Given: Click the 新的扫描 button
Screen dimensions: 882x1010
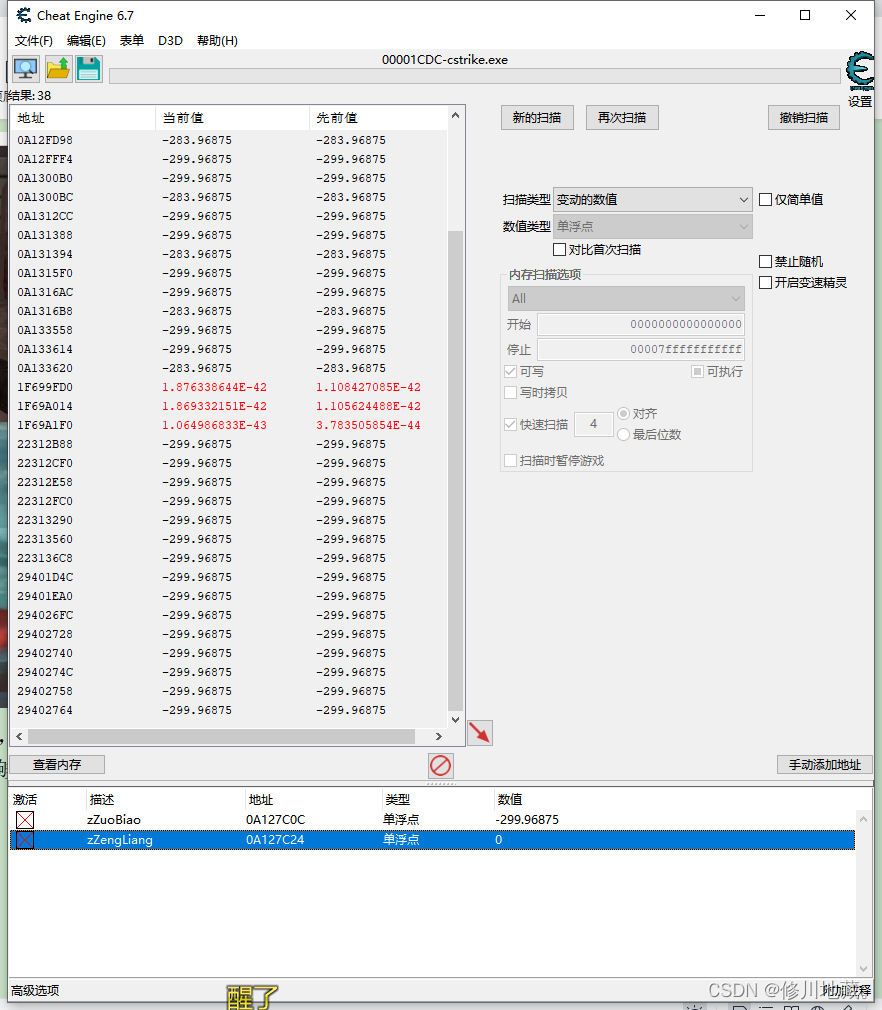Looking at the screenshot, I should coord(537,118).
